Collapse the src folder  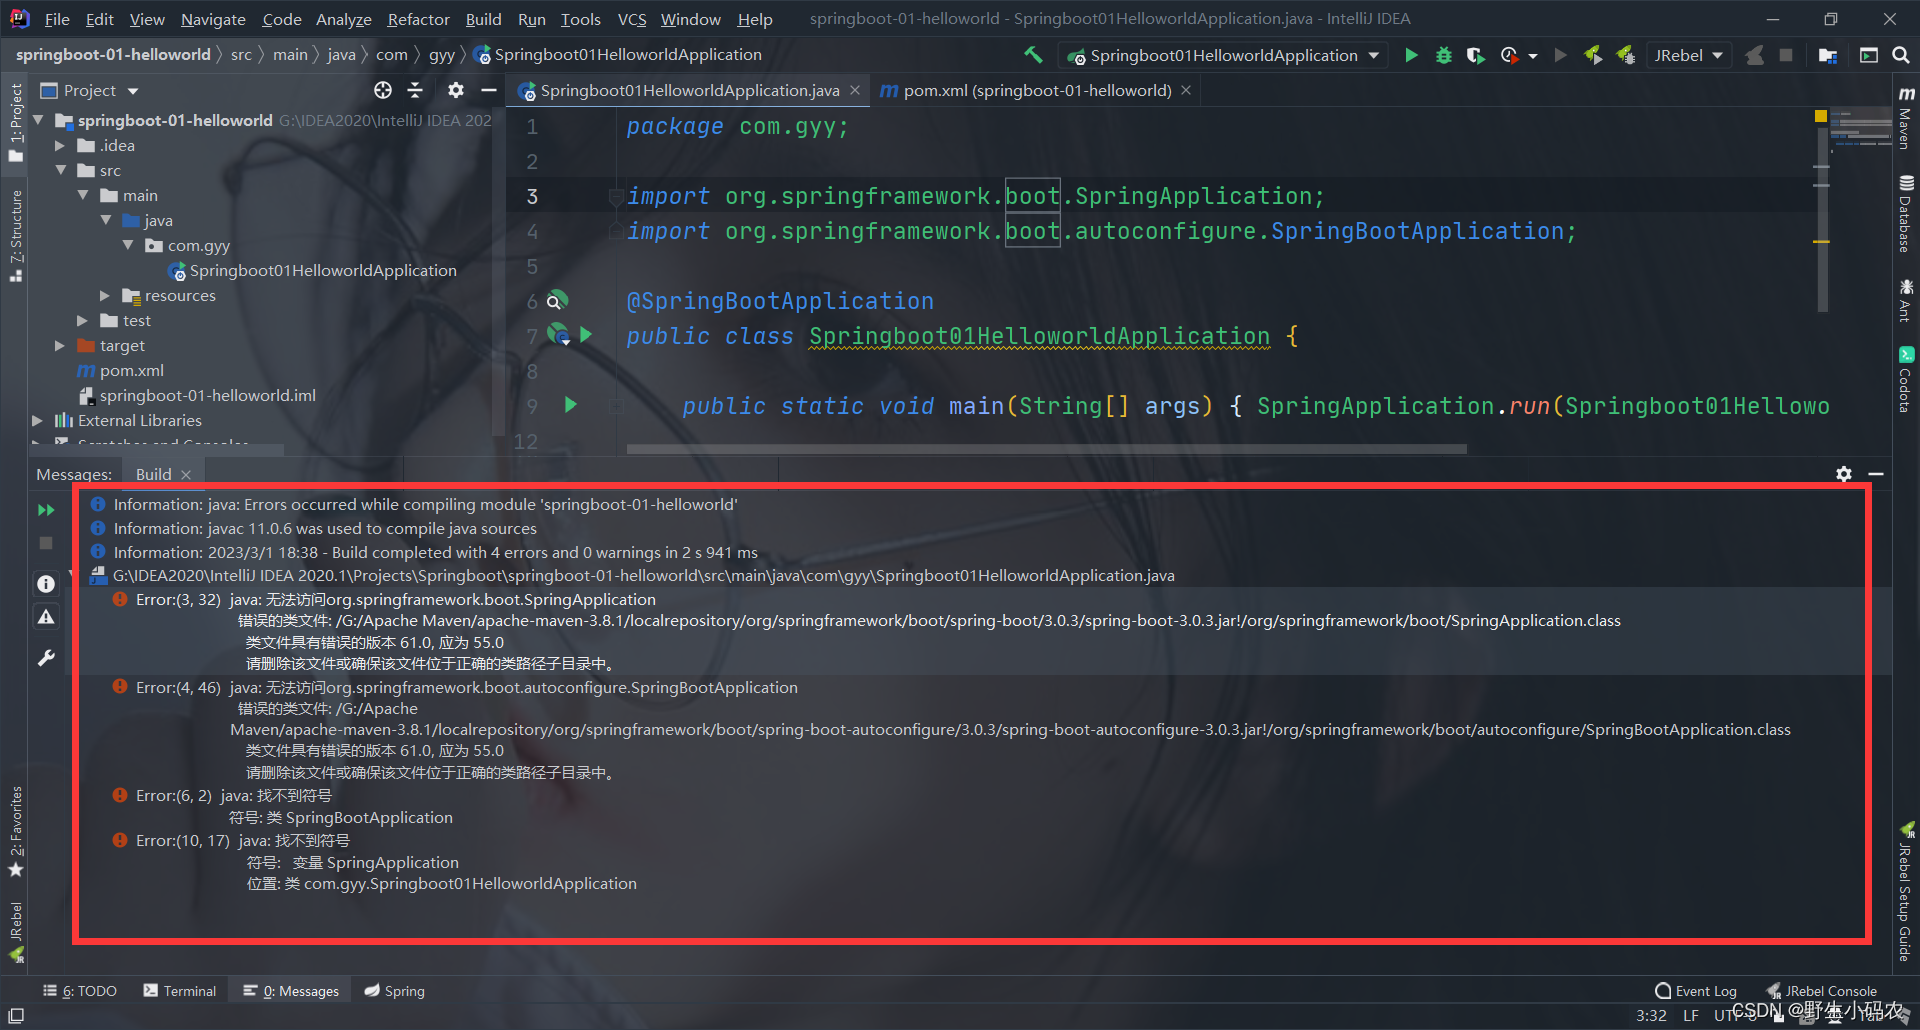60,171
